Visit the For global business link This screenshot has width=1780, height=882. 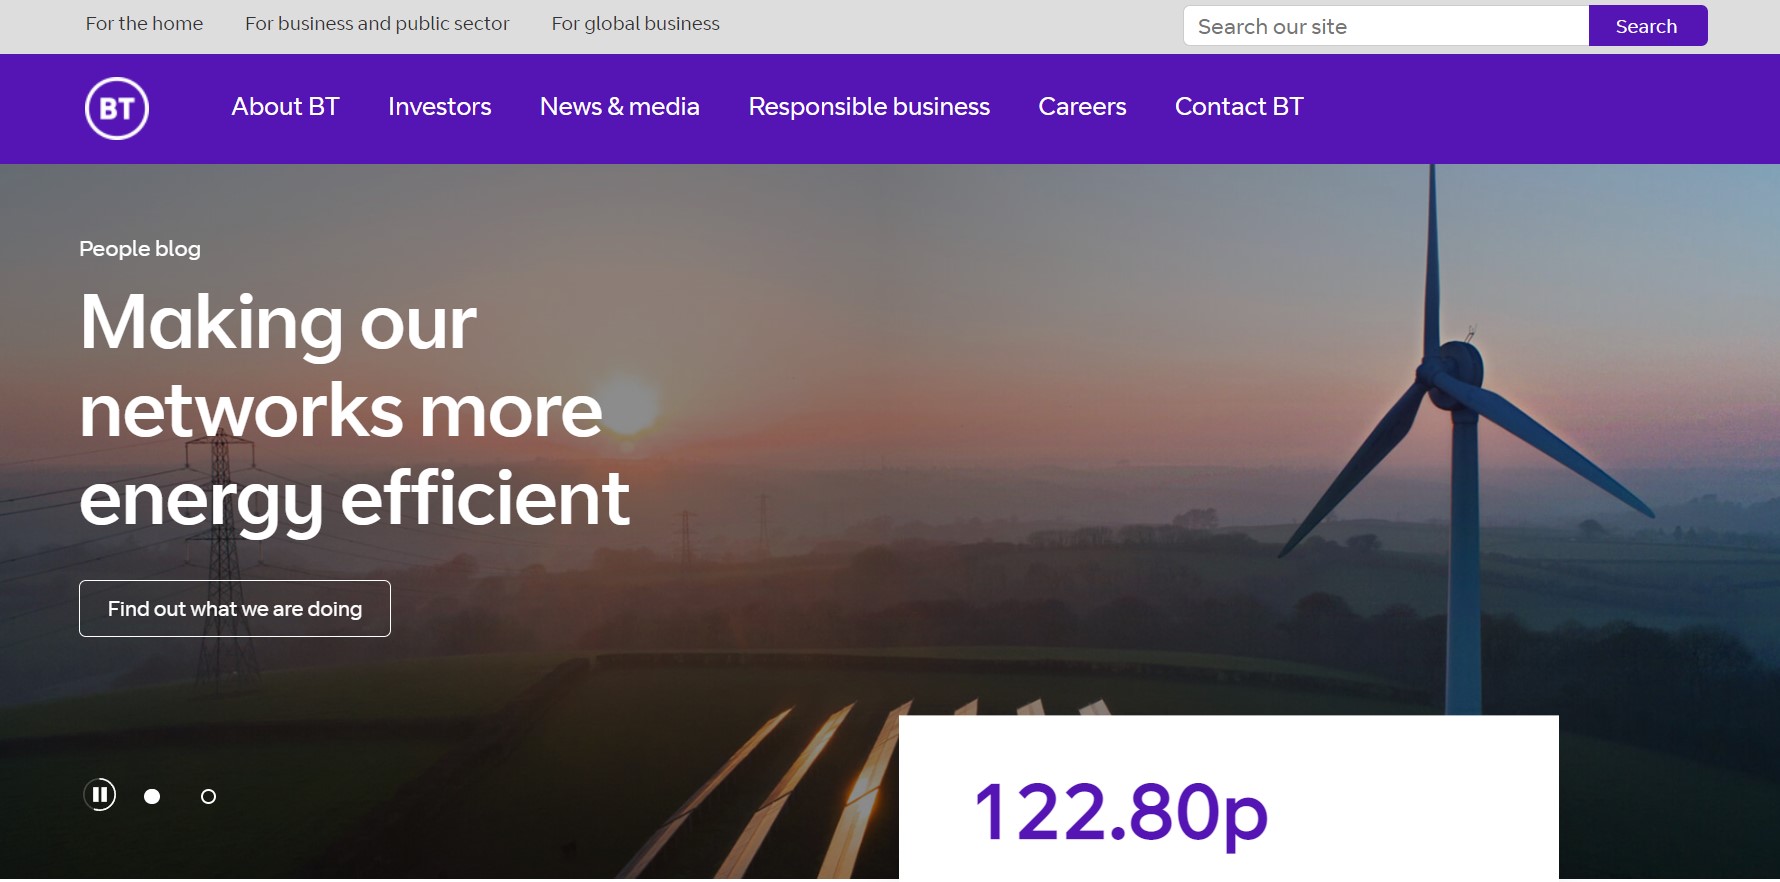click(x=635, y=23)
